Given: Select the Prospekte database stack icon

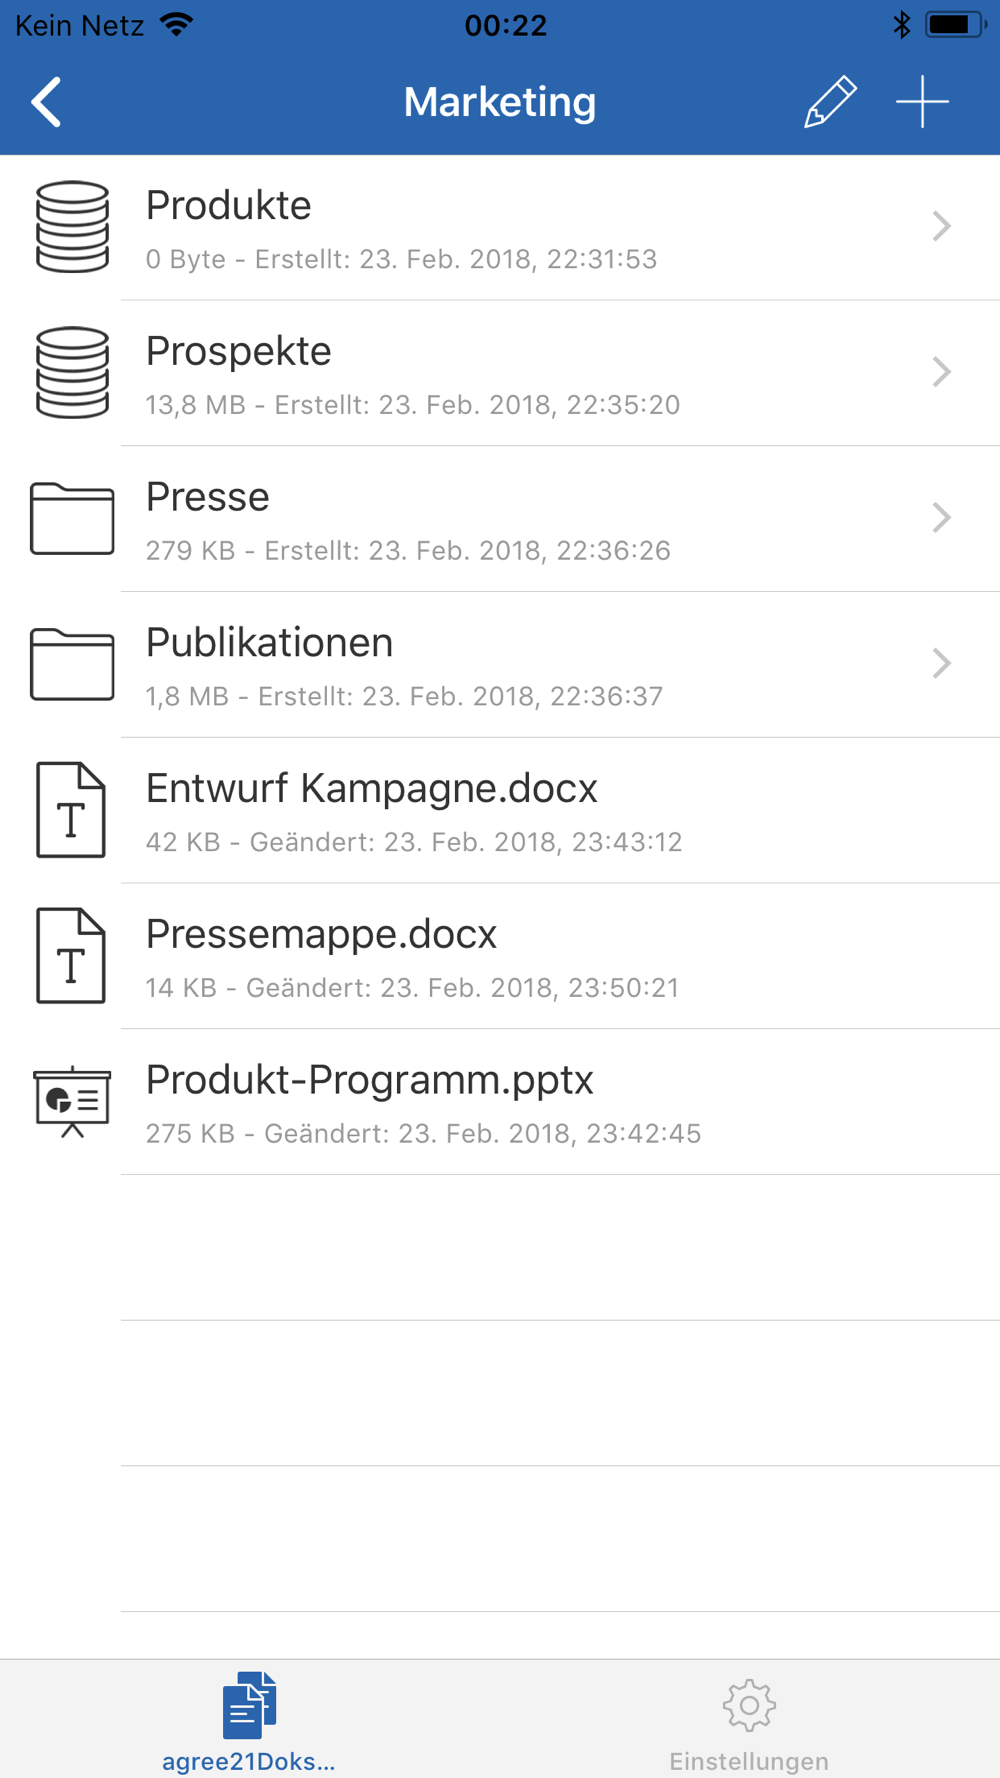Looking at the screenshot, I should point(72,373).
